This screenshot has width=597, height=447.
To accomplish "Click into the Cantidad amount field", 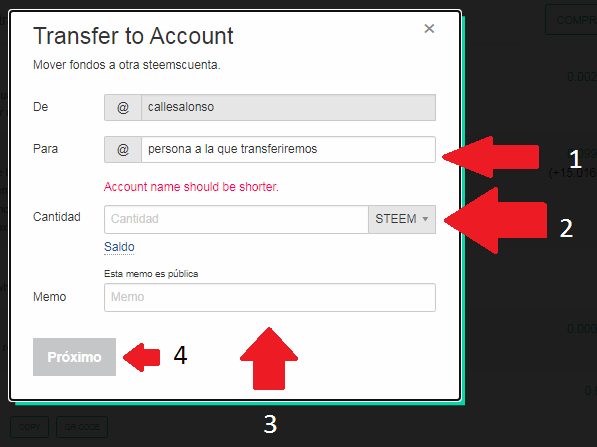I will (x=236, y=219).
